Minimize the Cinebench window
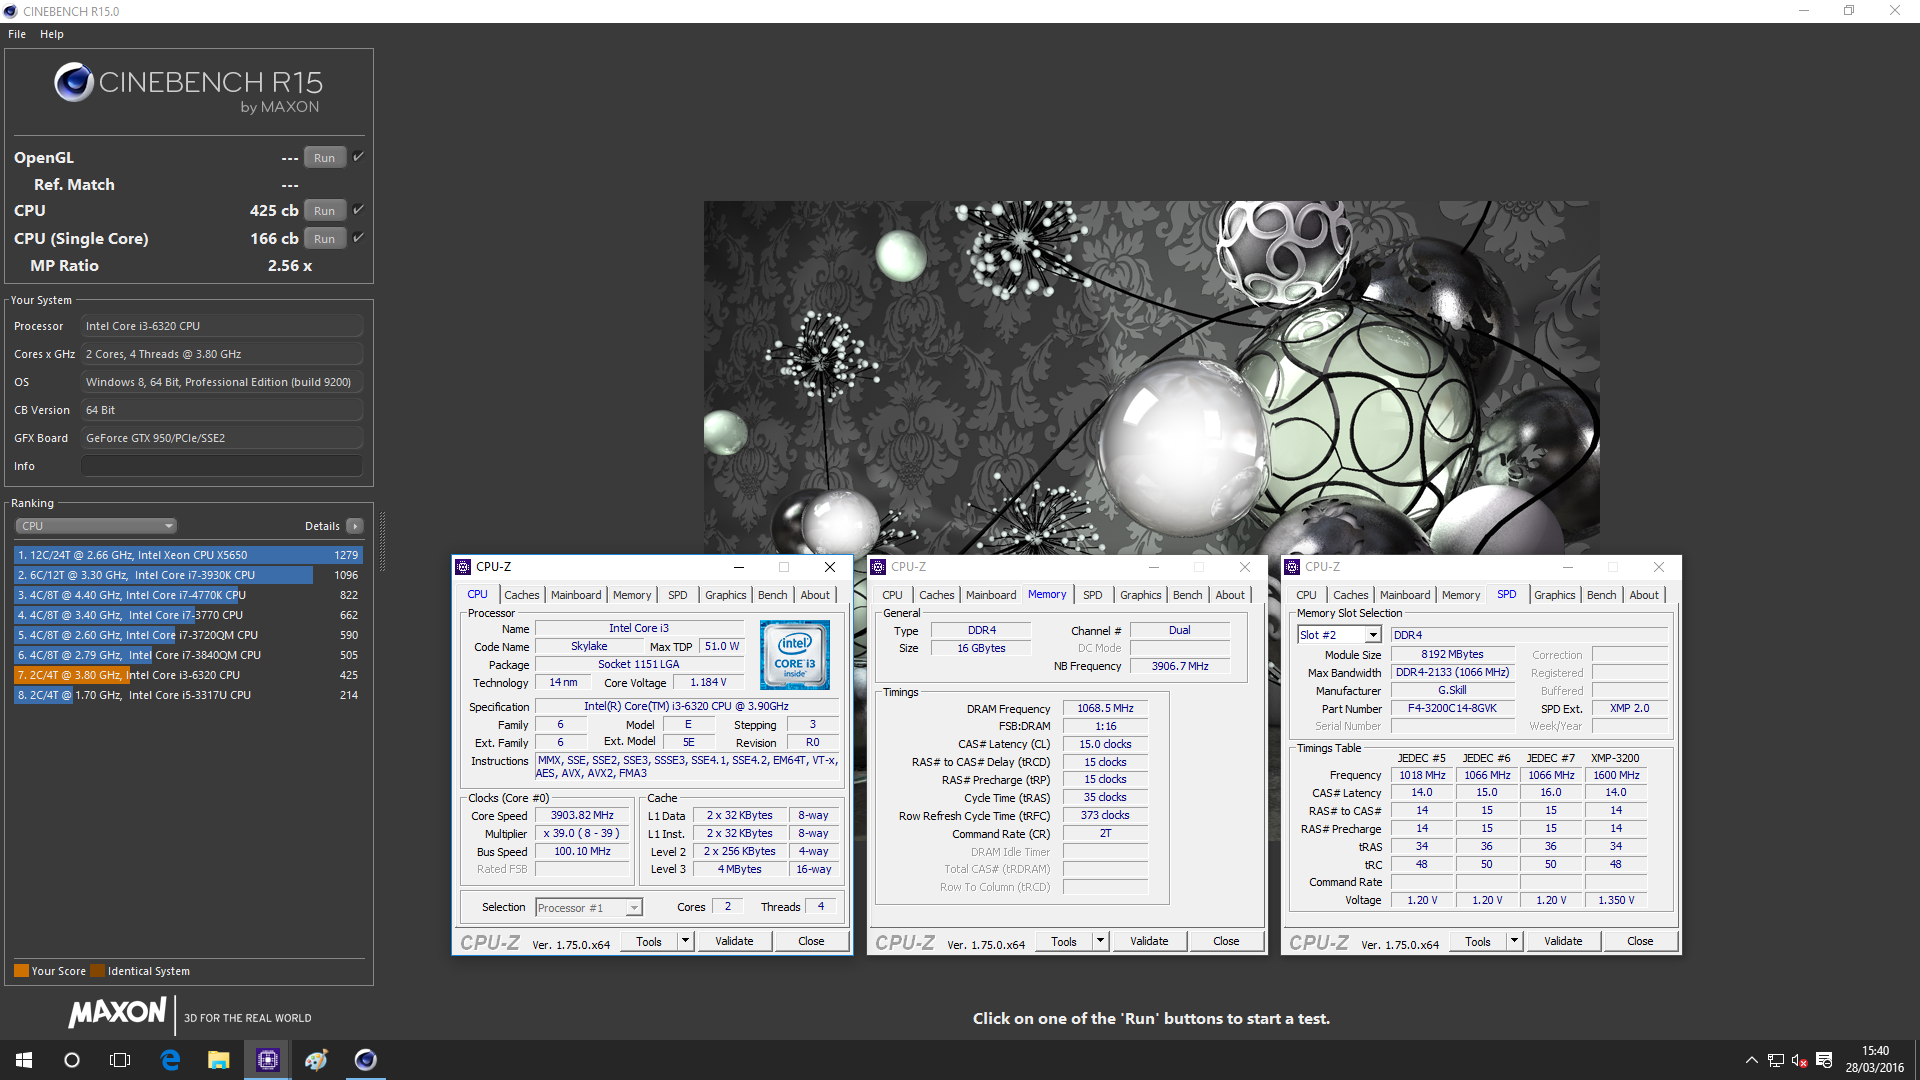Screen dimensions: 1920x1080 pos(1804,11)
